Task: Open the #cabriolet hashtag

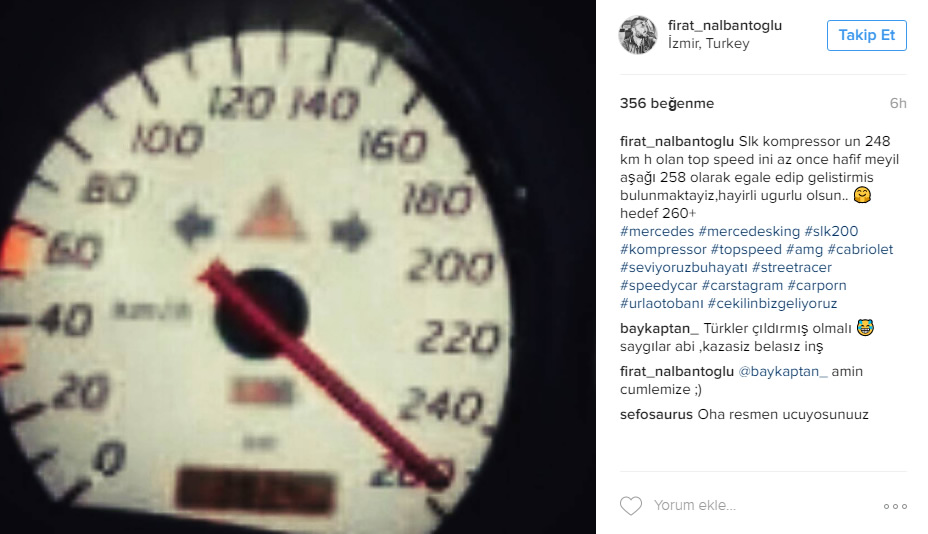Action: 860,249
